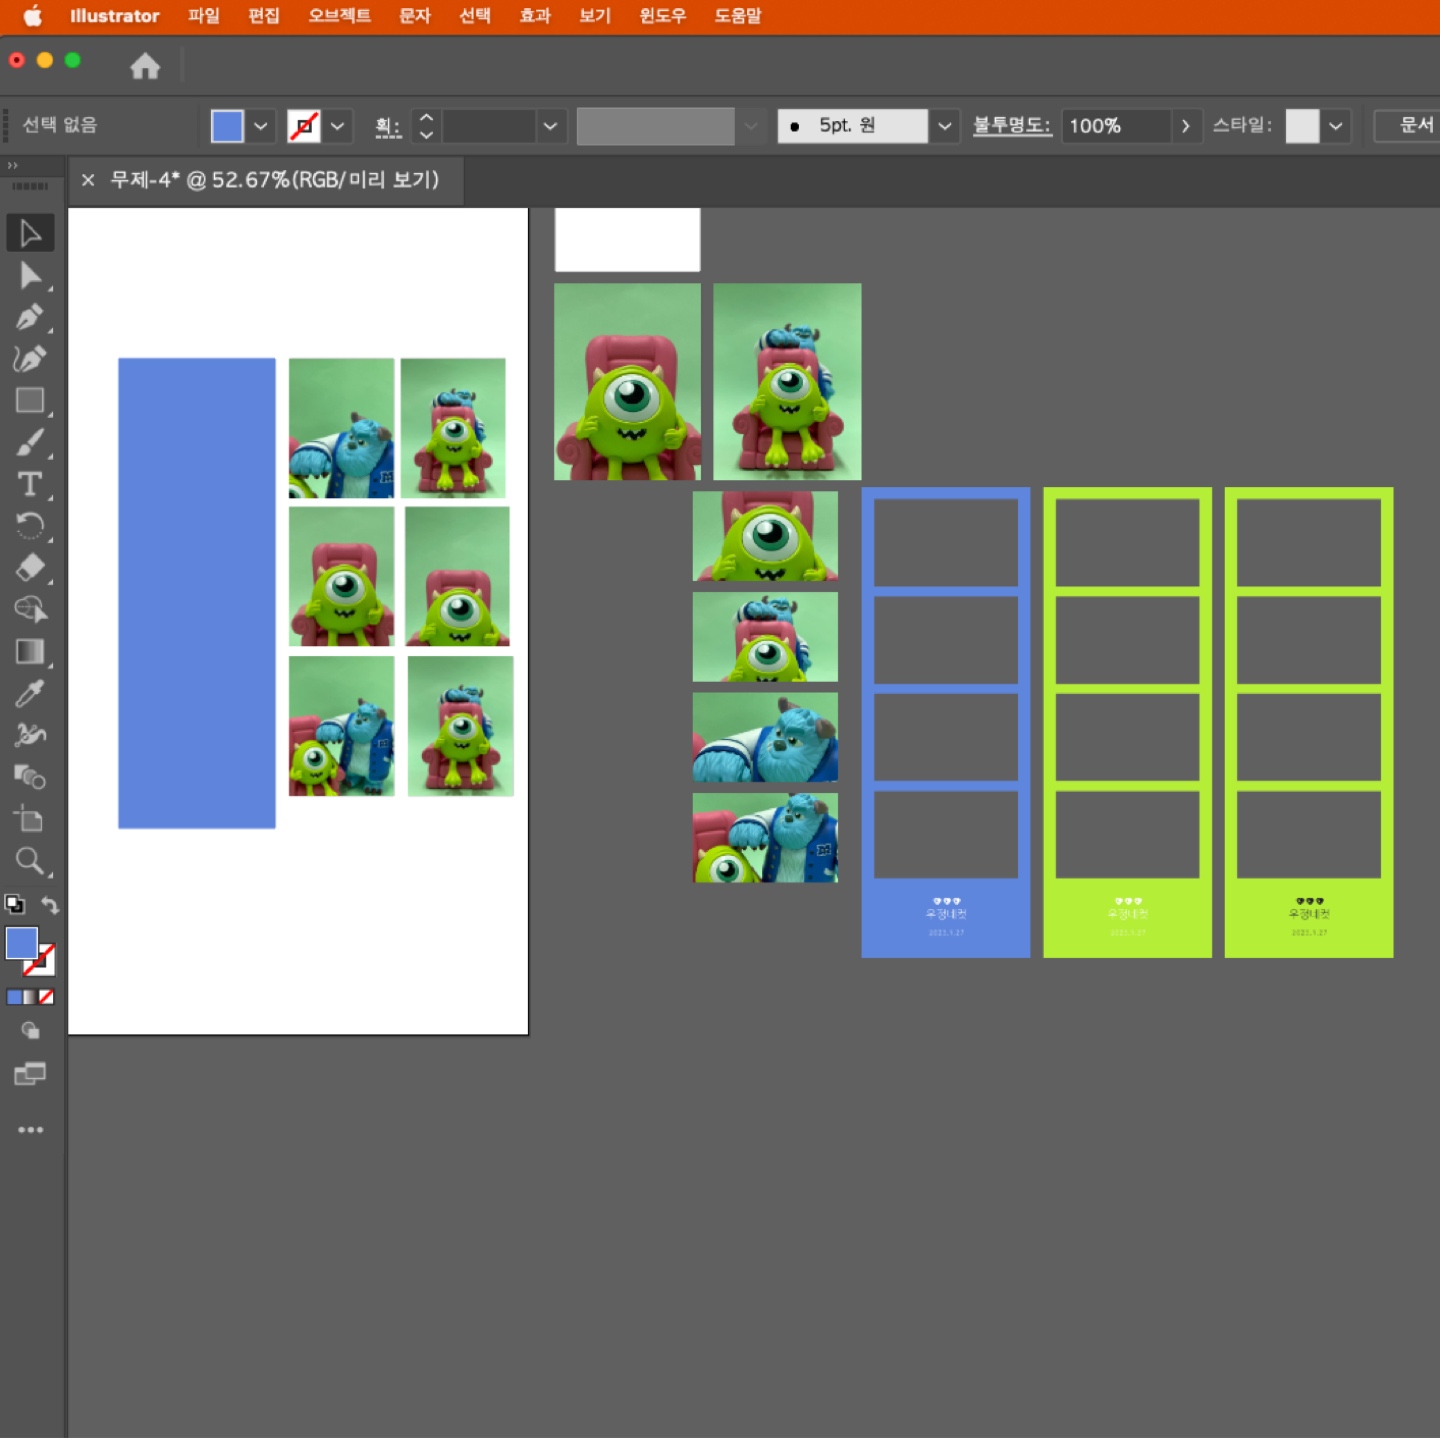
Task: Go to the Home screen
Action: tap(145, 66)
